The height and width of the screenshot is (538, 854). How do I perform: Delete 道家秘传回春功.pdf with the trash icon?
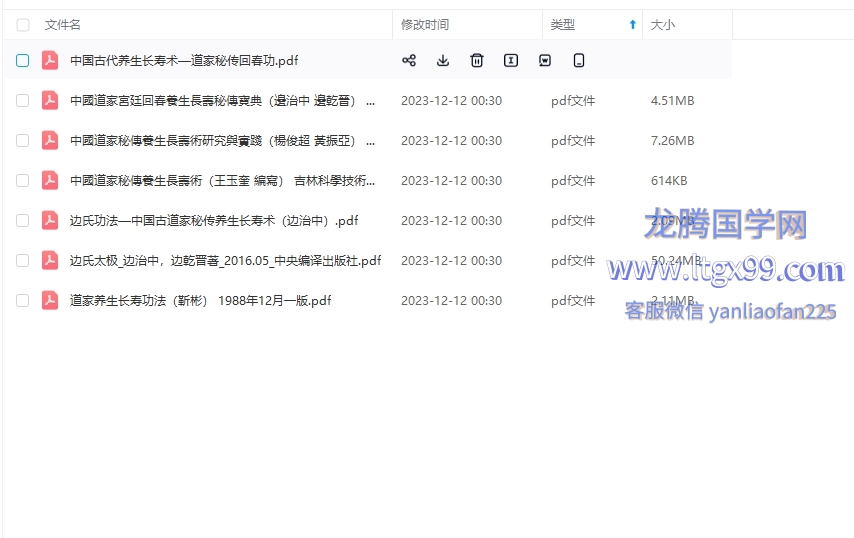477,60
